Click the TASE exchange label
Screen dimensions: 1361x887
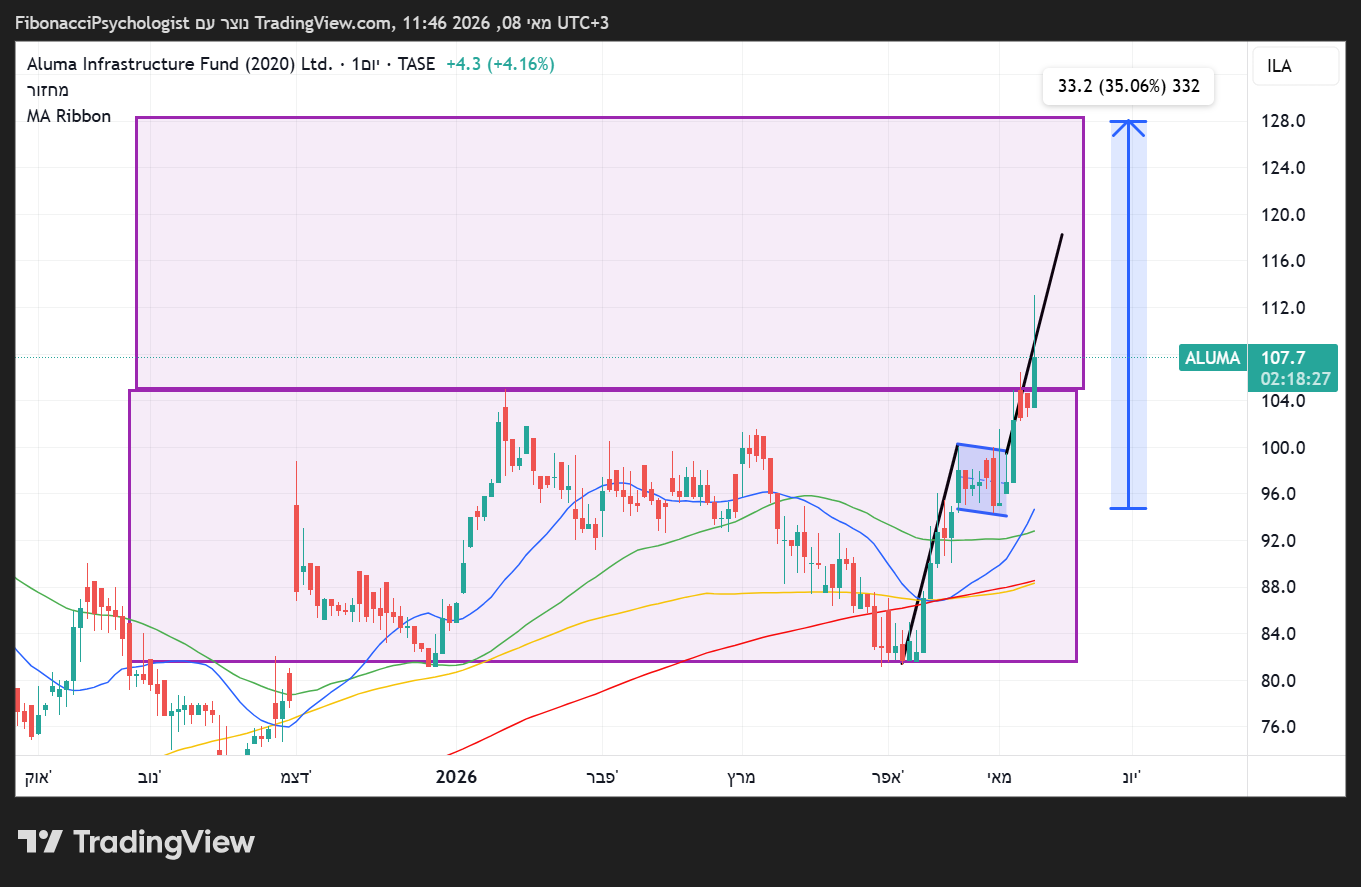pyautogui.click(x=416, y=64)
